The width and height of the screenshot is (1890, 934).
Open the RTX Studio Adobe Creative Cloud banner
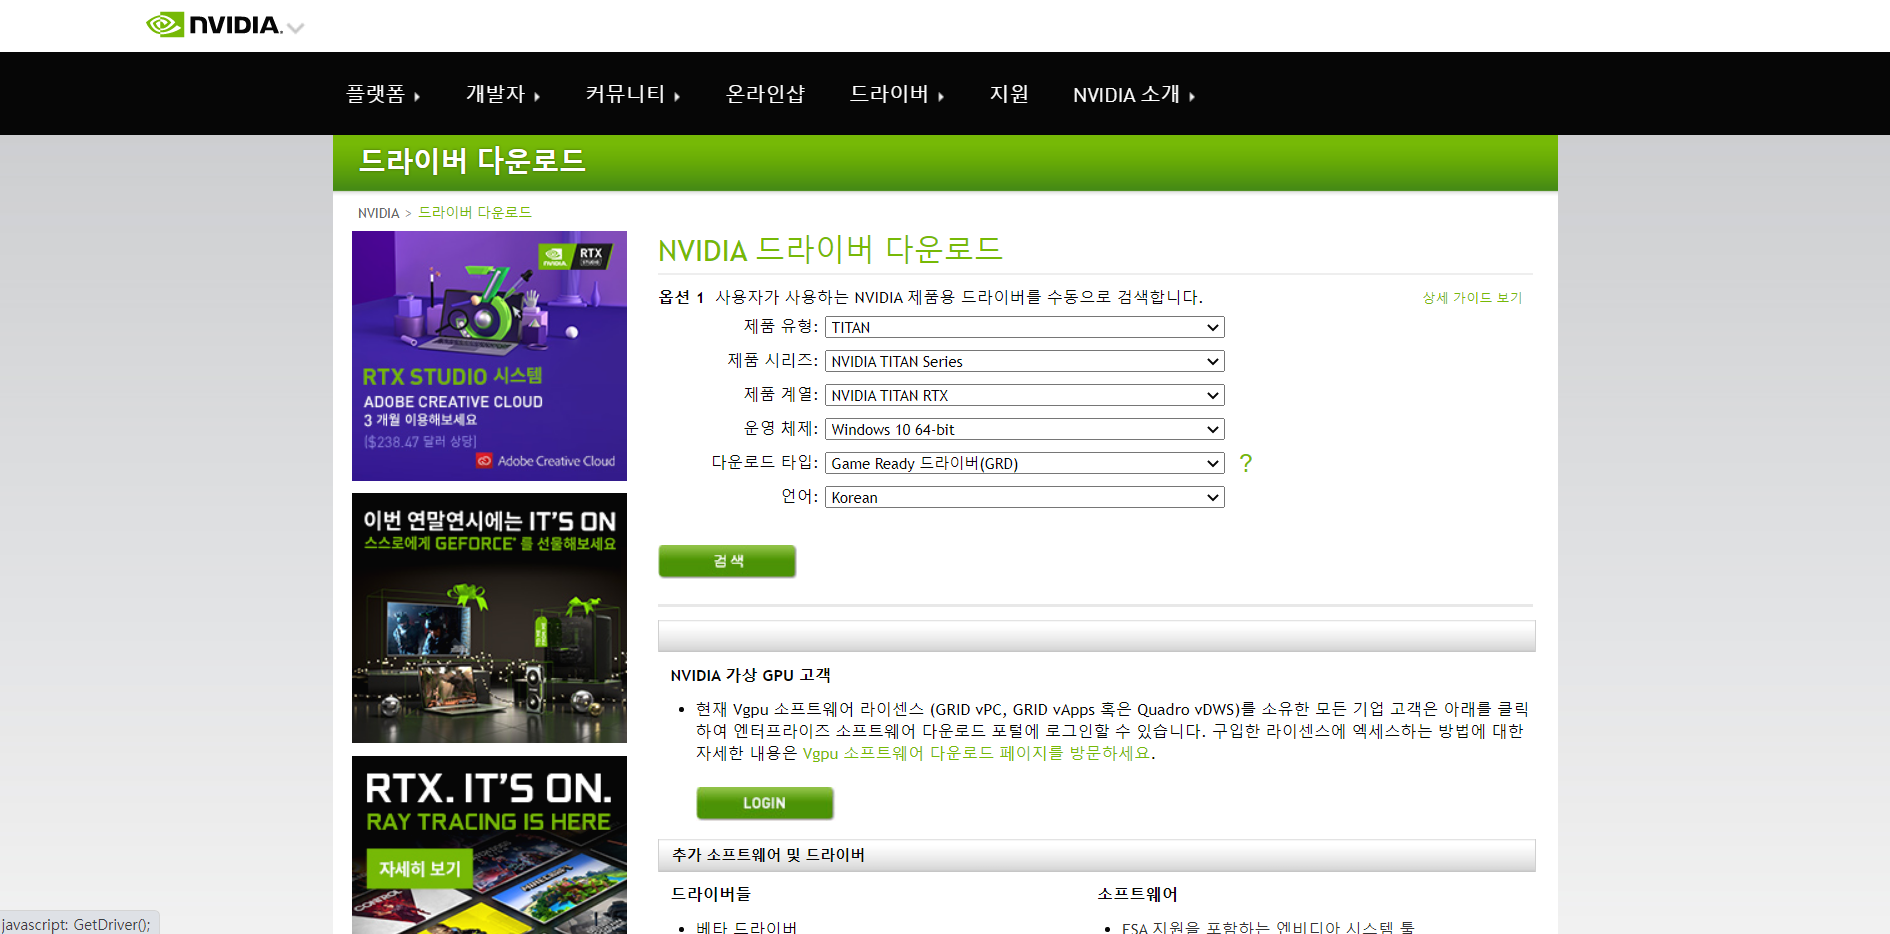(x=489, y=356)
